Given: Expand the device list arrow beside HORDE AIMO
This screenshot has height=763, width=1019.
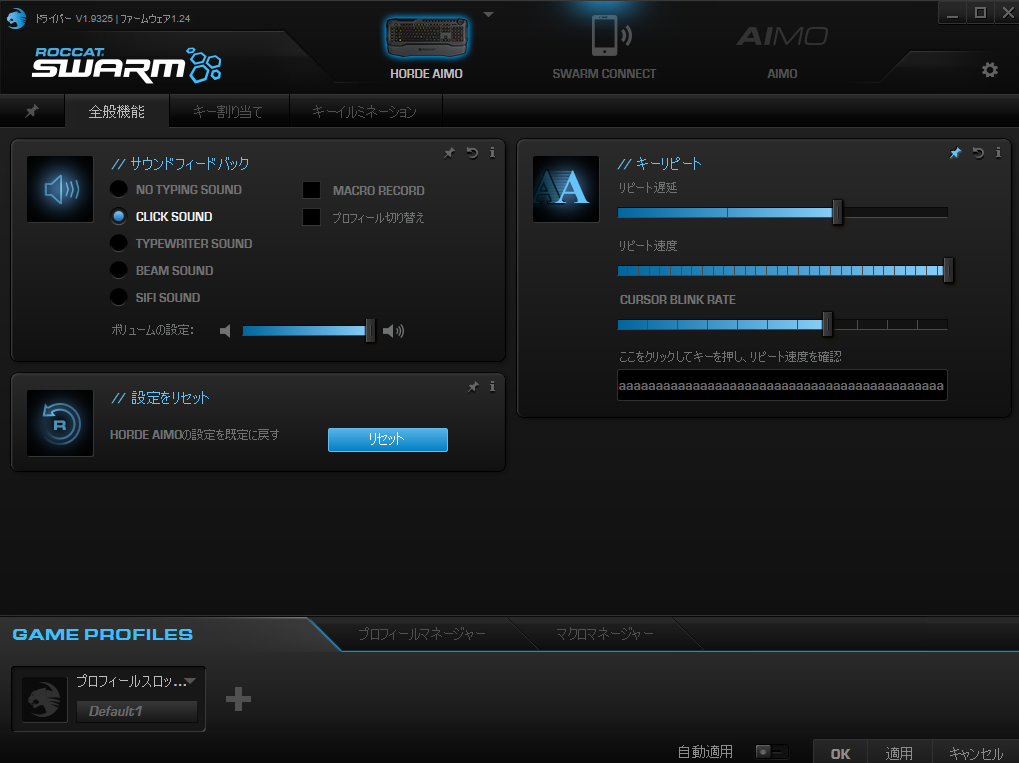Looking at the screenshot, I should [x=488, y=14].
